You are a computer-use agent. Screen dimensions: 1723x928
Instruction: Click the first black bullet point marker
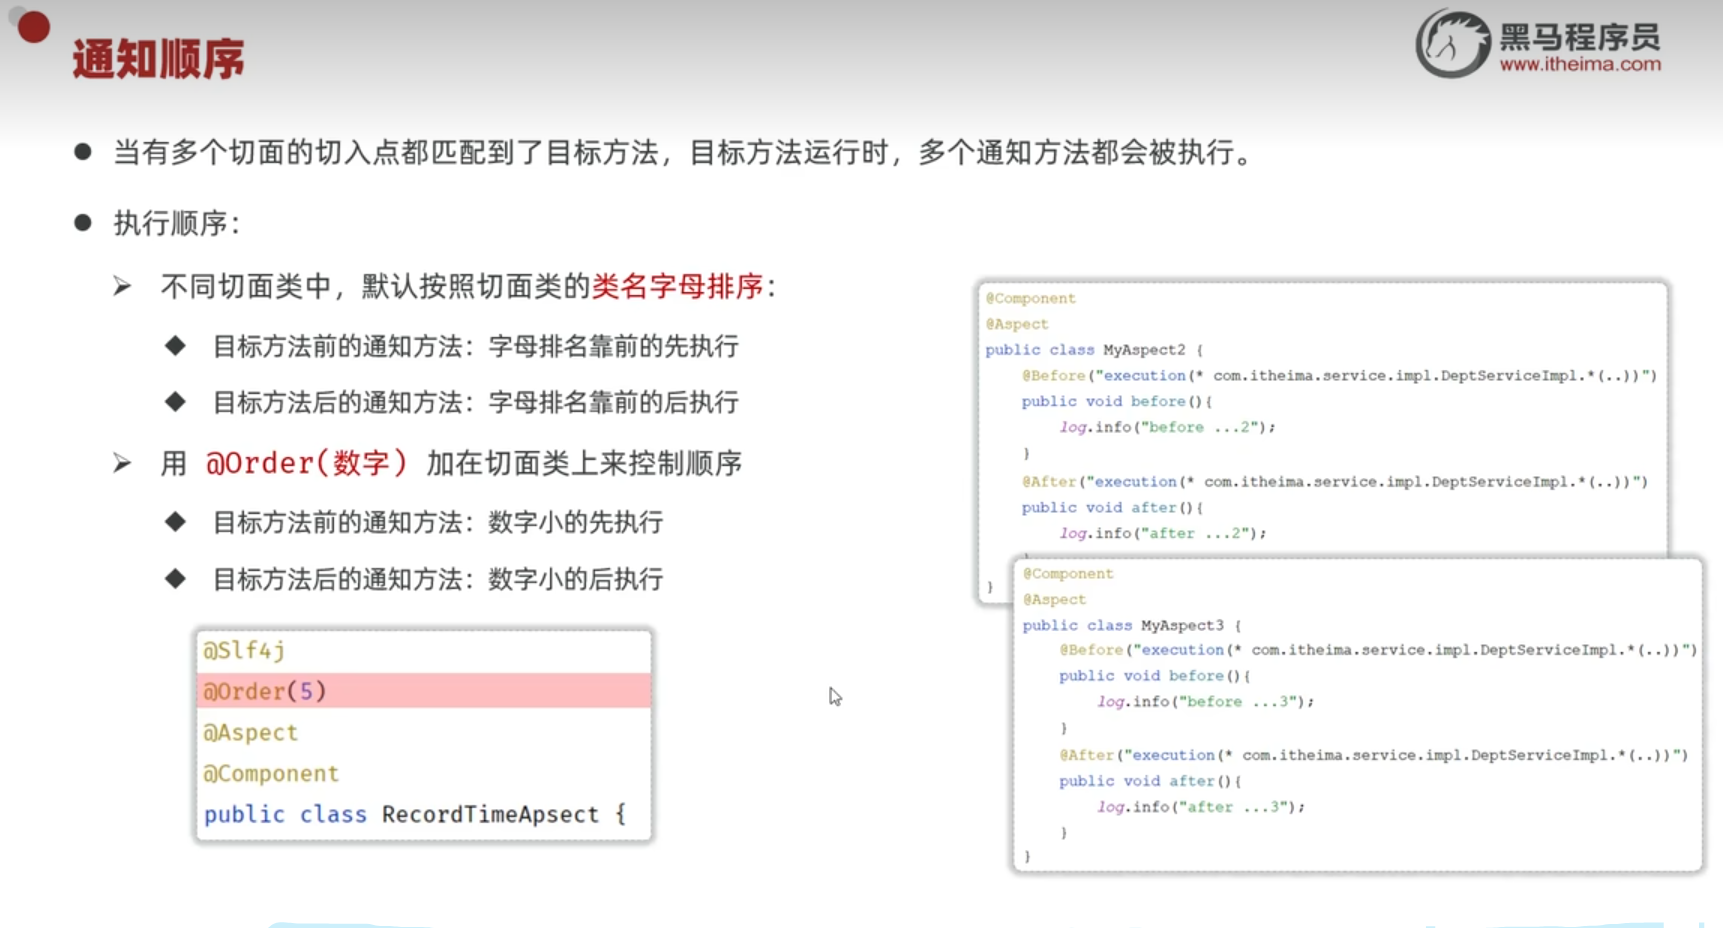(x=84, y=150)
